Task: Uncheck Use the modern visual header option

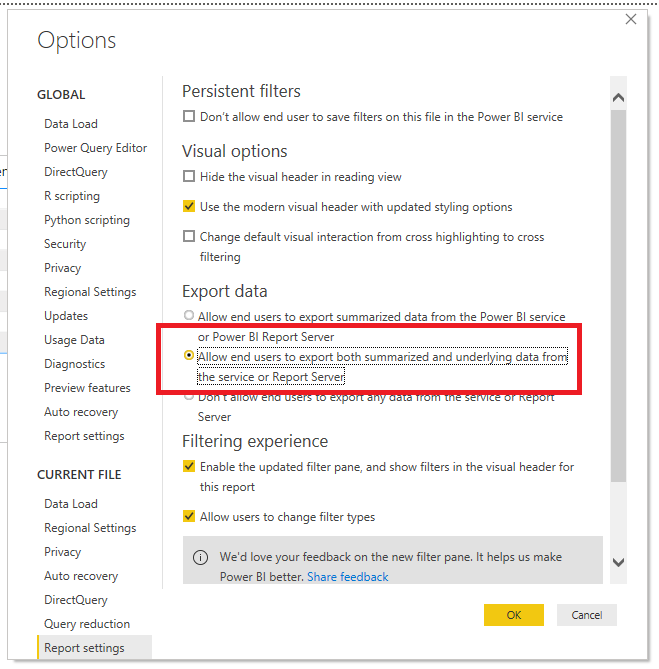Action: (189, 206)
